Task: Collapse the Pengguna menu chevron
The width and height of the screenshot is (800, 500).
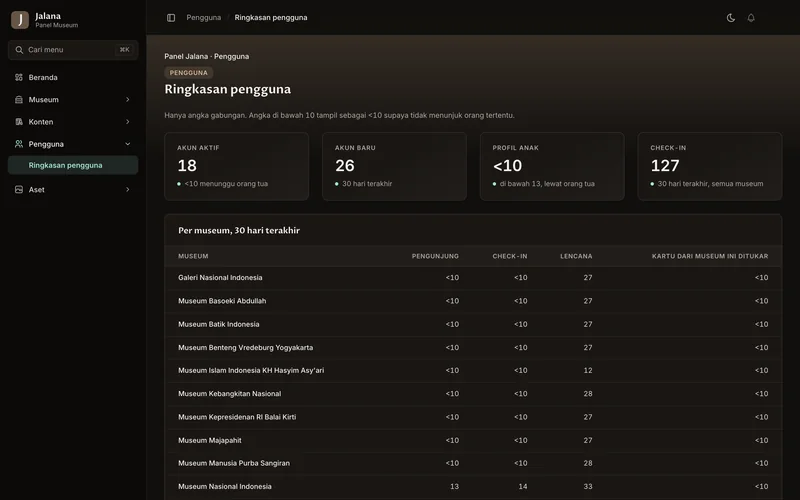Action: [128, 144]
